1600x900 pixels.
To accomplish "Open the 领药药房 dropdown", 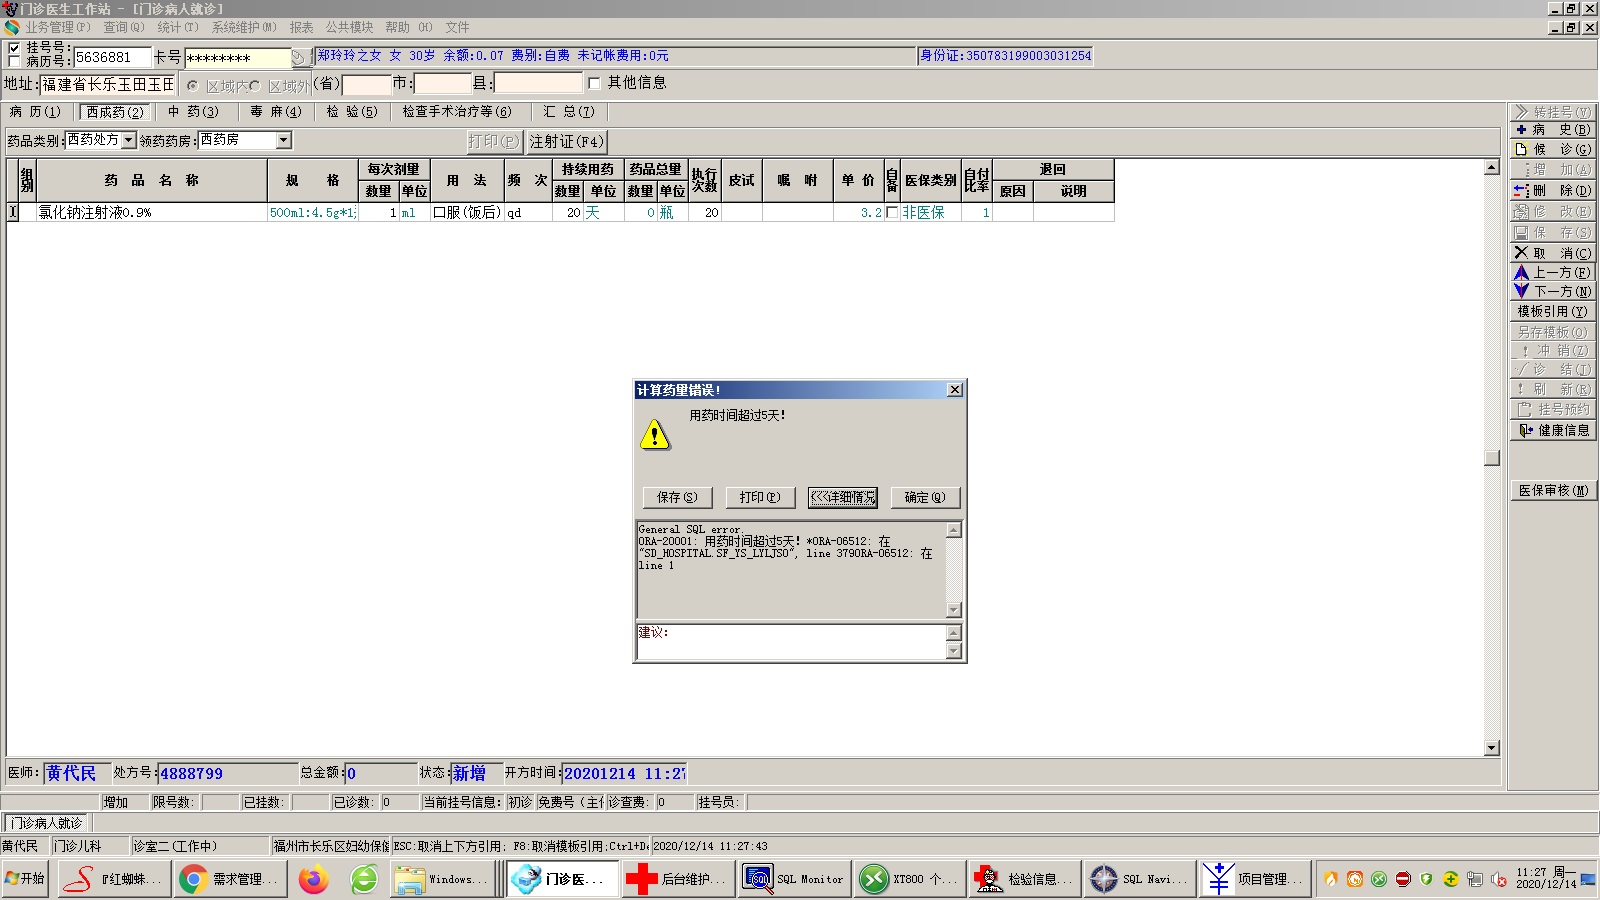I will coord(284,140).
